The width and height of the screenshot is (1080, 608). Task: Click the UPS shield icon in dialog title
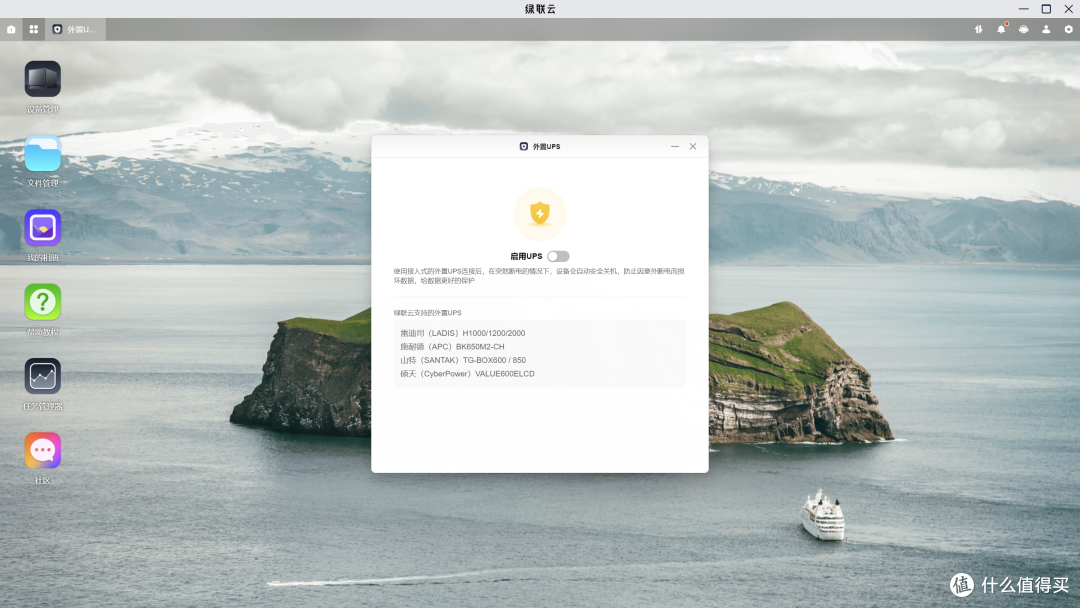pos(523,147)
